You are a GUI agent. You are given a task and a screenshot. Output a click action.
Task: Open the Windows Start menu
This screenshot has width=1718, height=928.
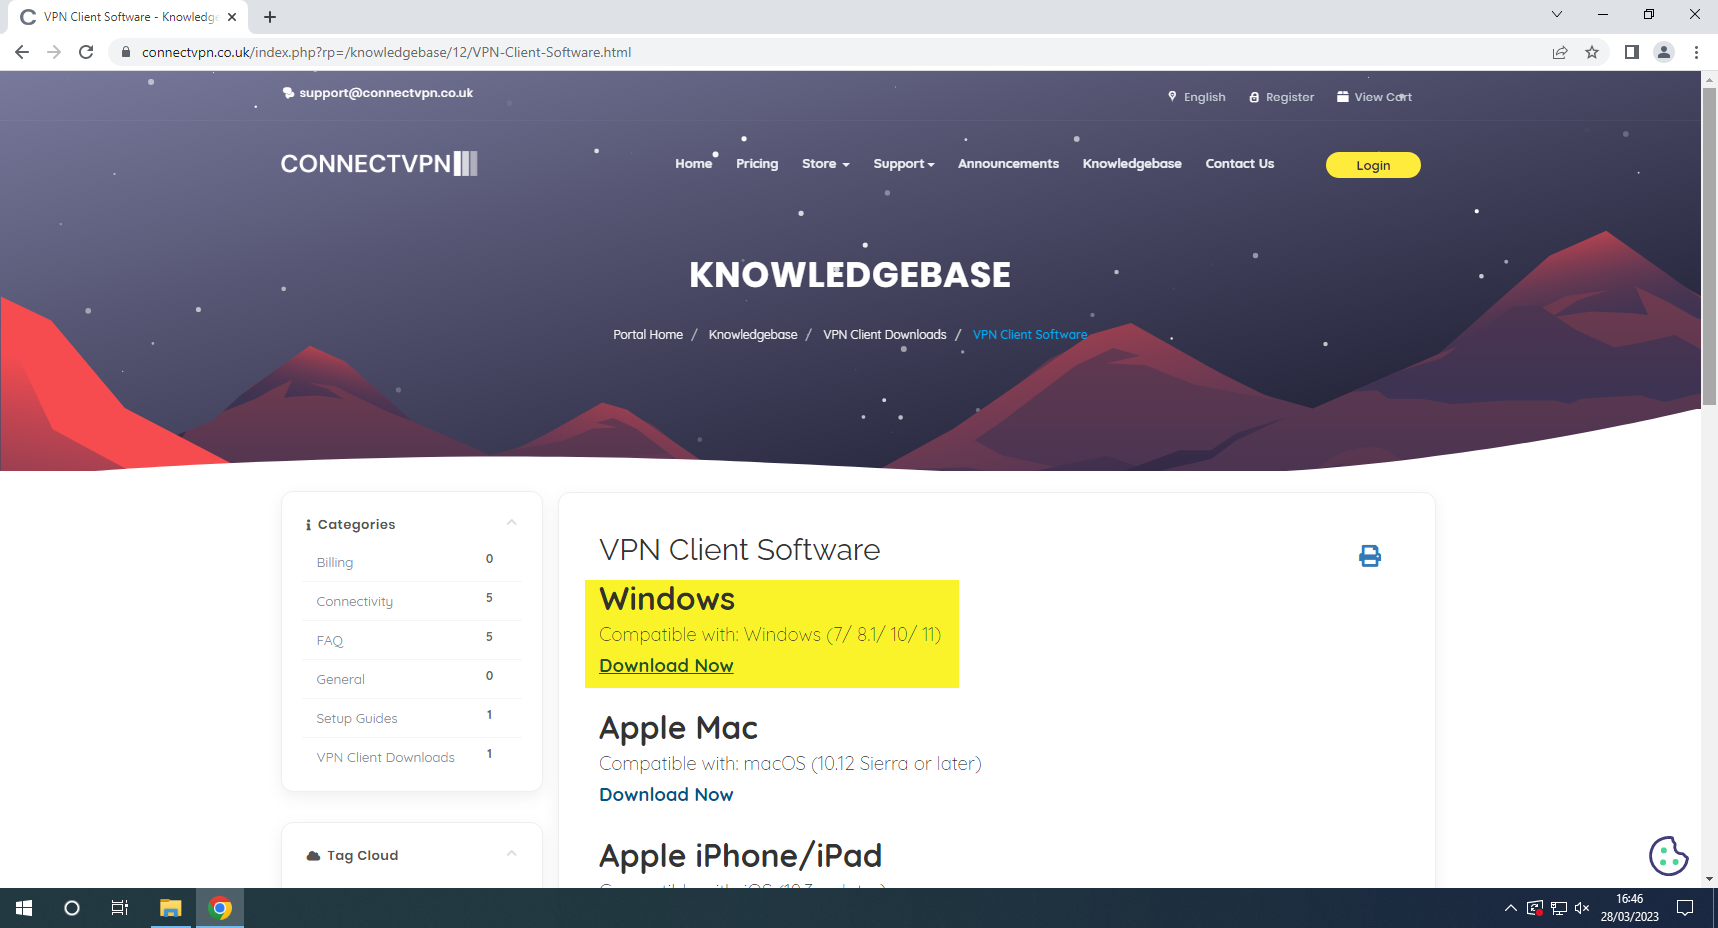pos(24,908)
